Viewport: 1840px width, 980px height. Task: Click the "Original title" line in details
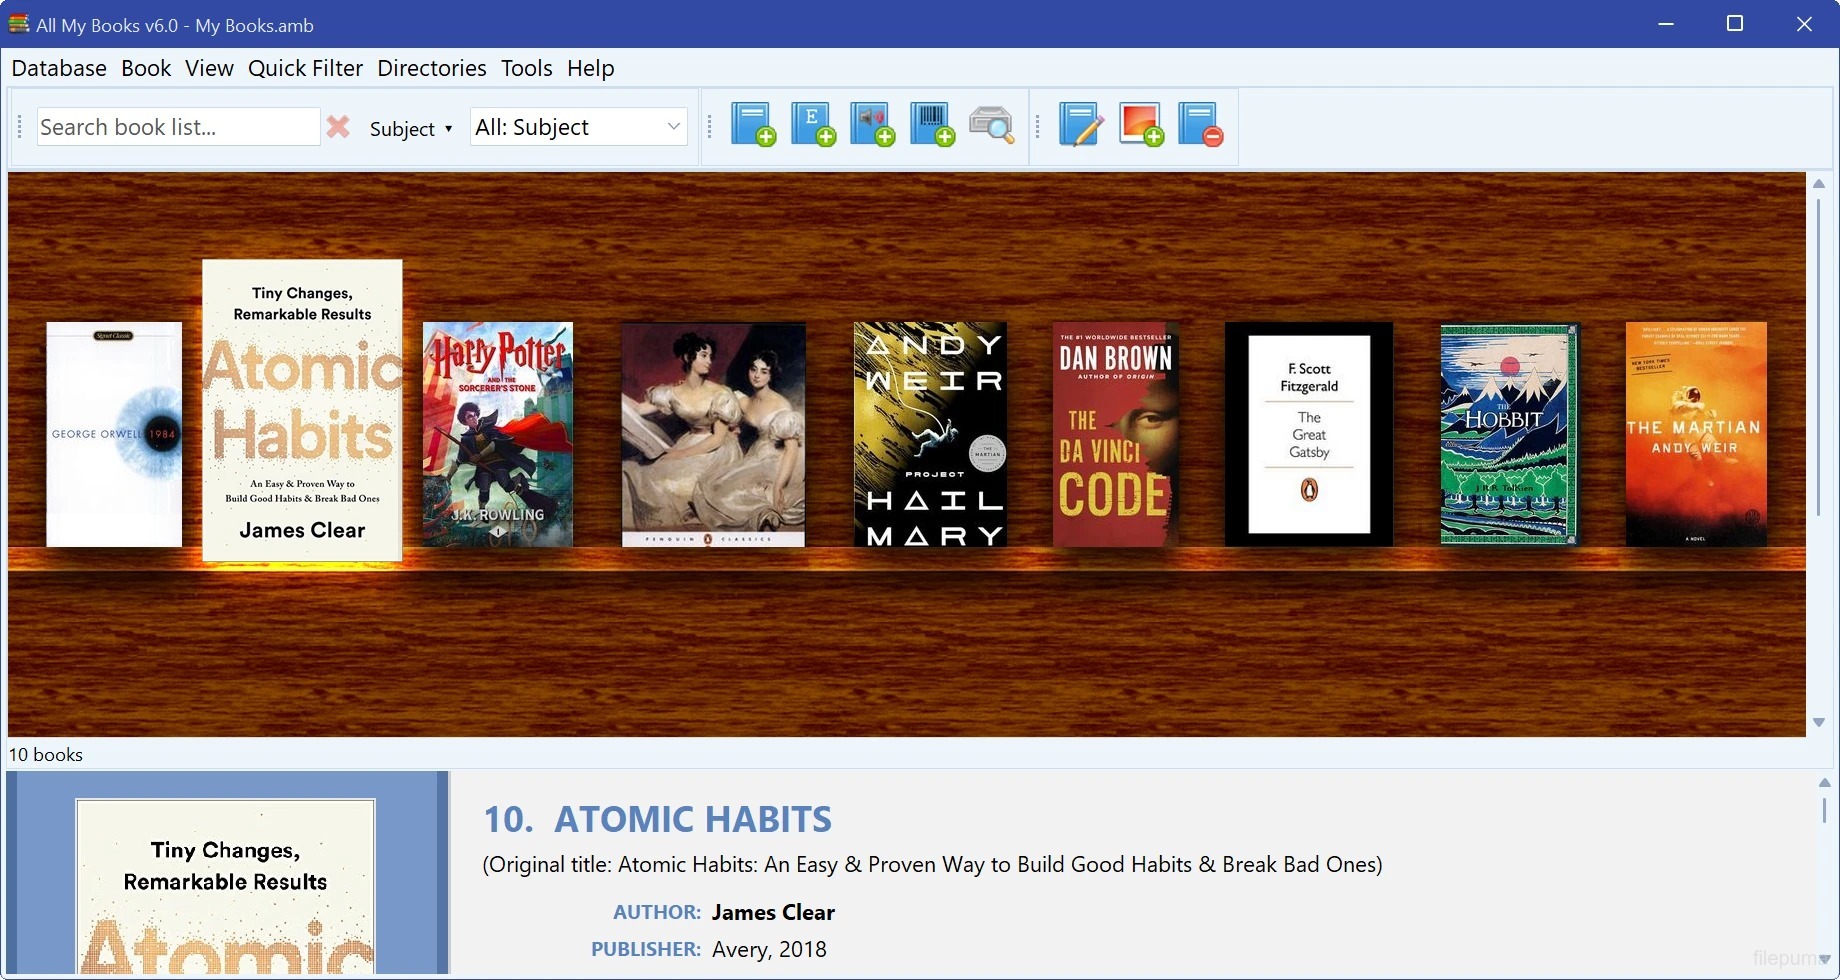[932, 864]
